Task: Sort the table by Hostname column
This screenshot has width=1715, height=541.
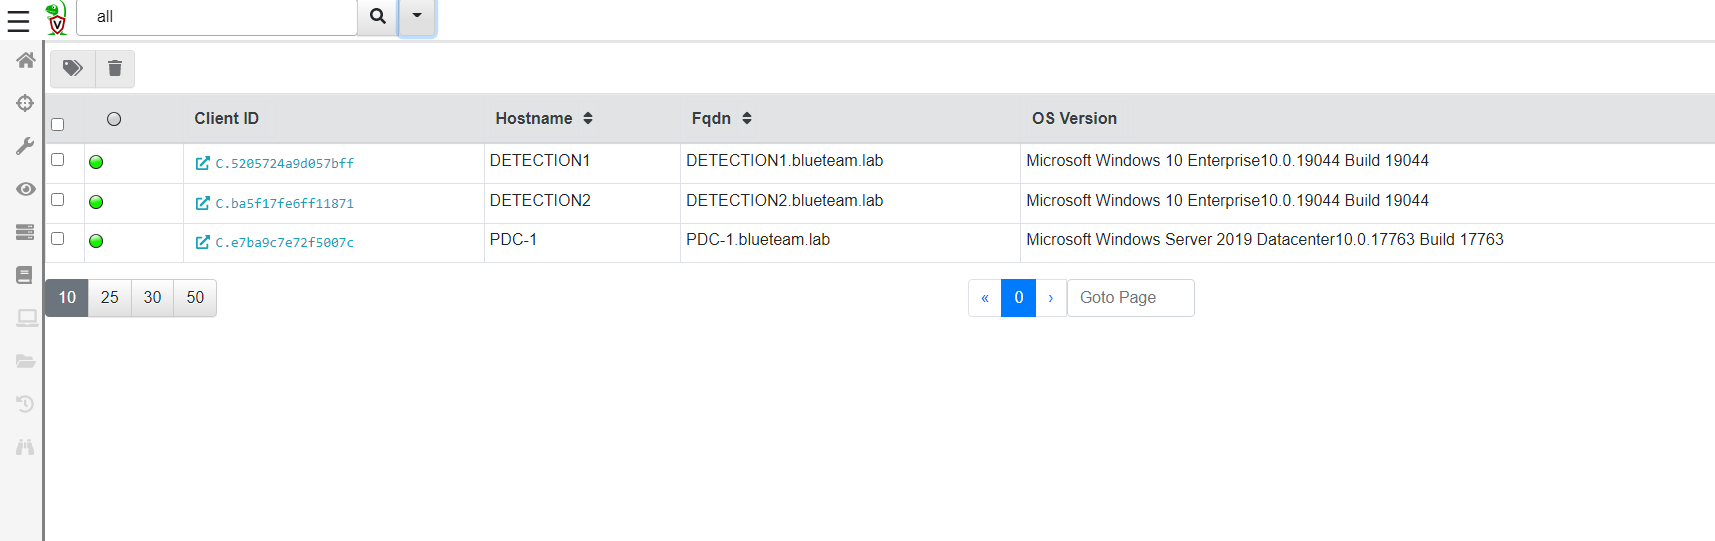Action: click(588, 118)
